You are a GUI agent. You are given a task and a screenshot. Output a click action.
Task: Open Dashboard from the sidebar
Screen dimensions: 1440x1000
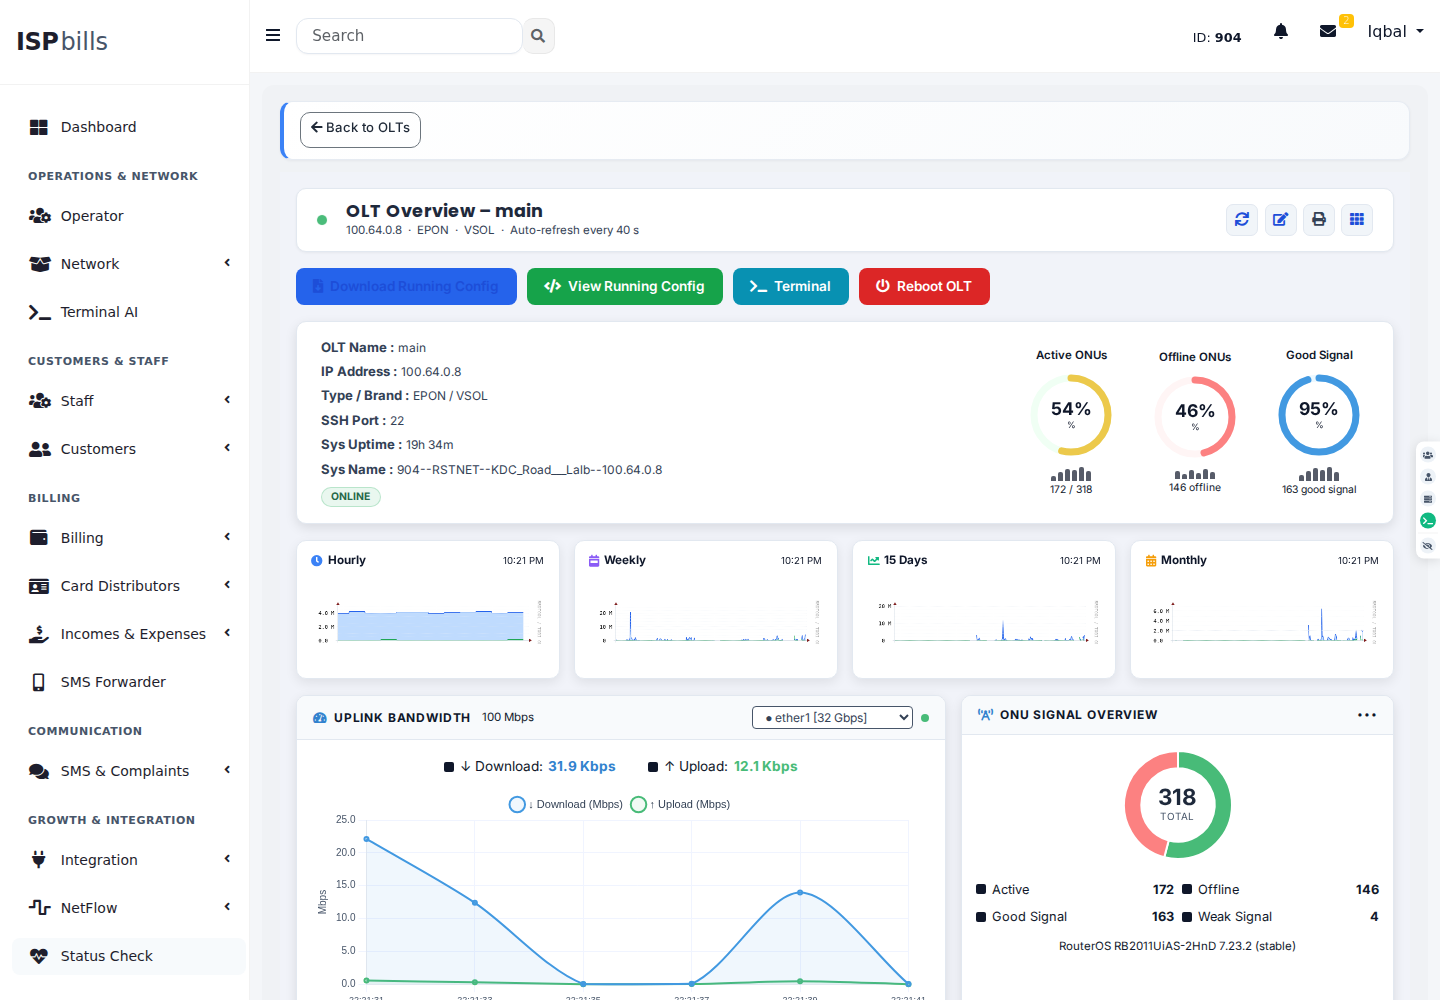click(128, 127)
